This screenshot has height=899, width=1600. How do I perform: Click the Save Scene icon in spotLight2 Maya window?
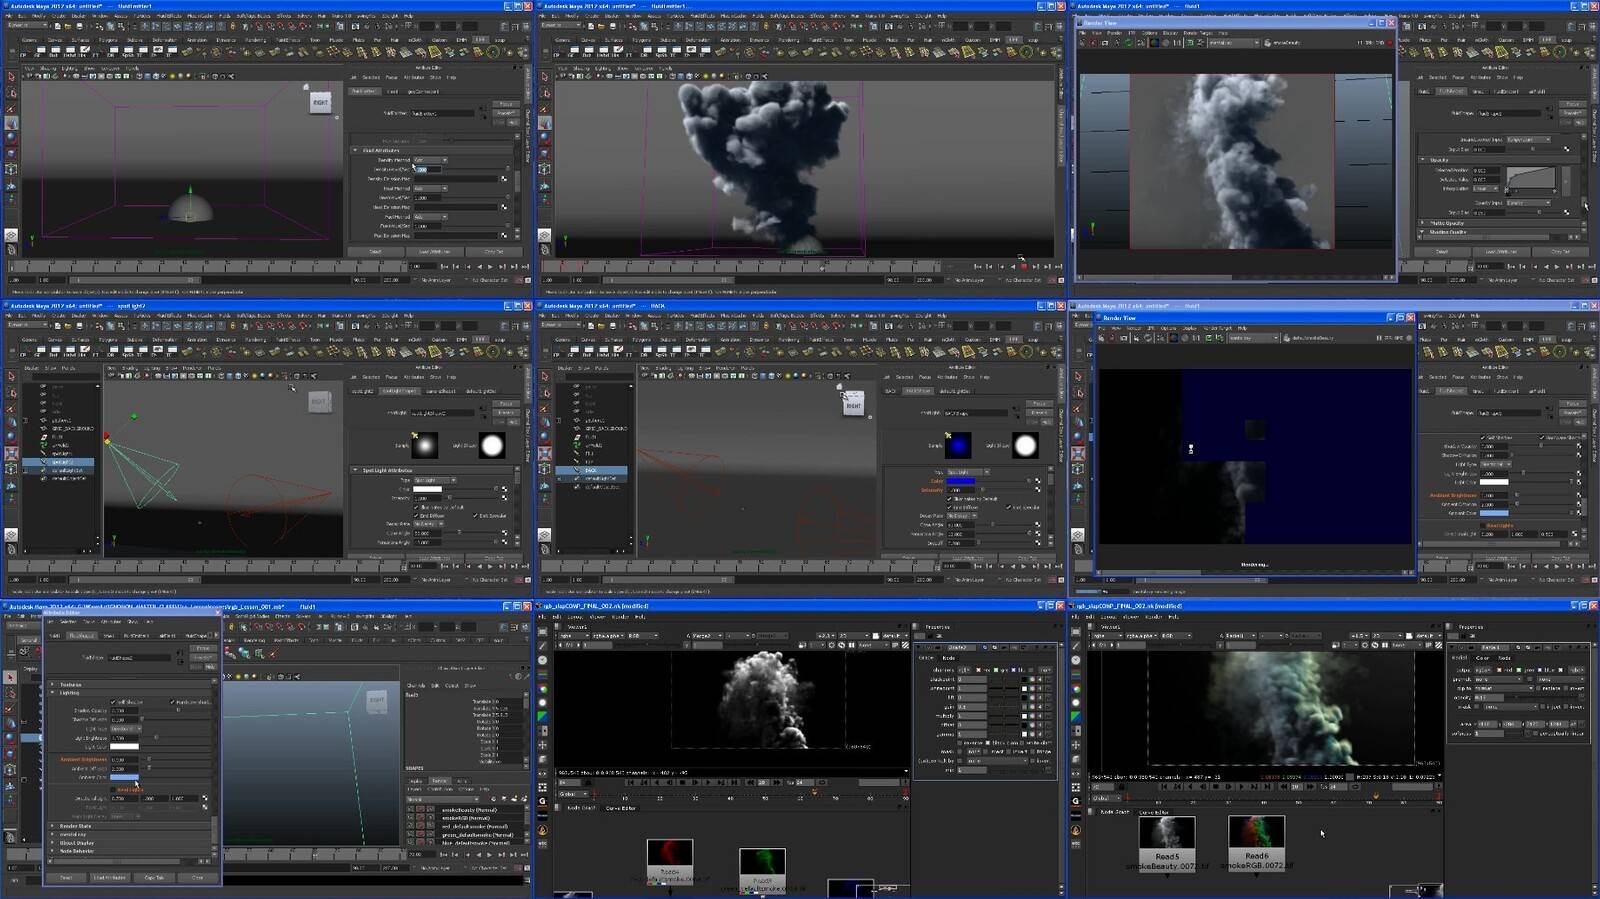click(x=79, y=326)
